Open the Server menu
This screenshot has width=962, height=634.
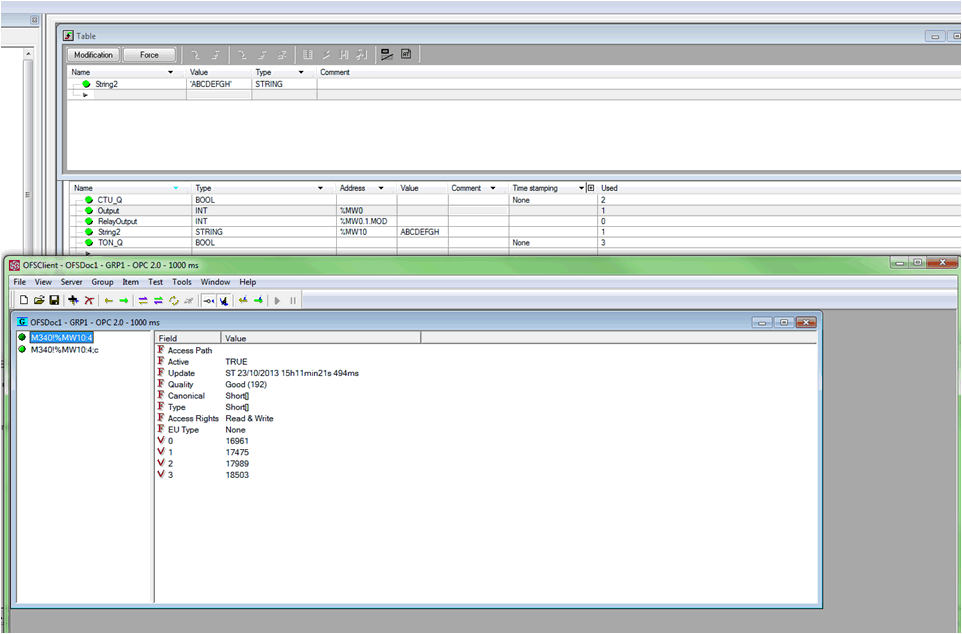(71, 282)
